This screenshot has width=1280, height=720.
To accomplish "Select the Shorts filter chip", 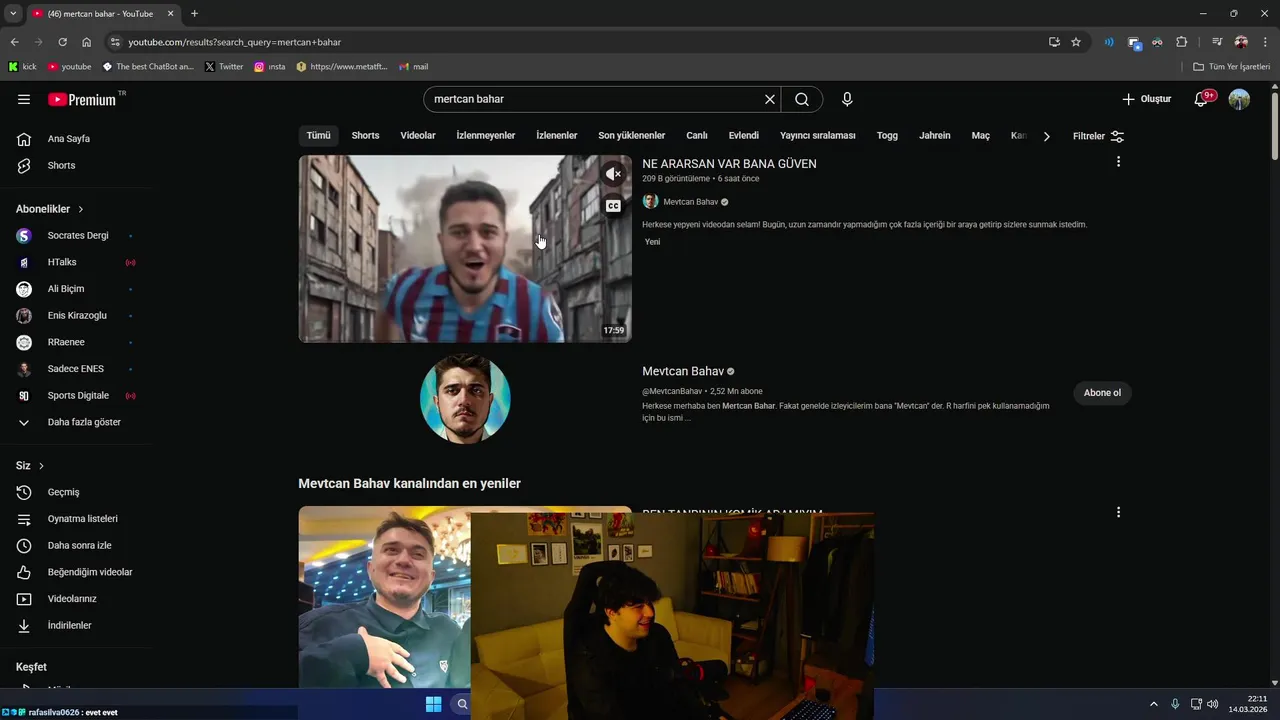I will click(365, 136).
